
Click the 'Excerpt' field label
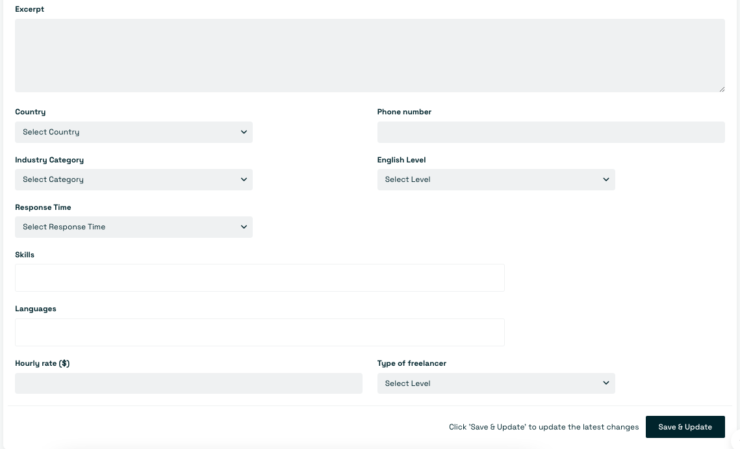click(29, 9)
